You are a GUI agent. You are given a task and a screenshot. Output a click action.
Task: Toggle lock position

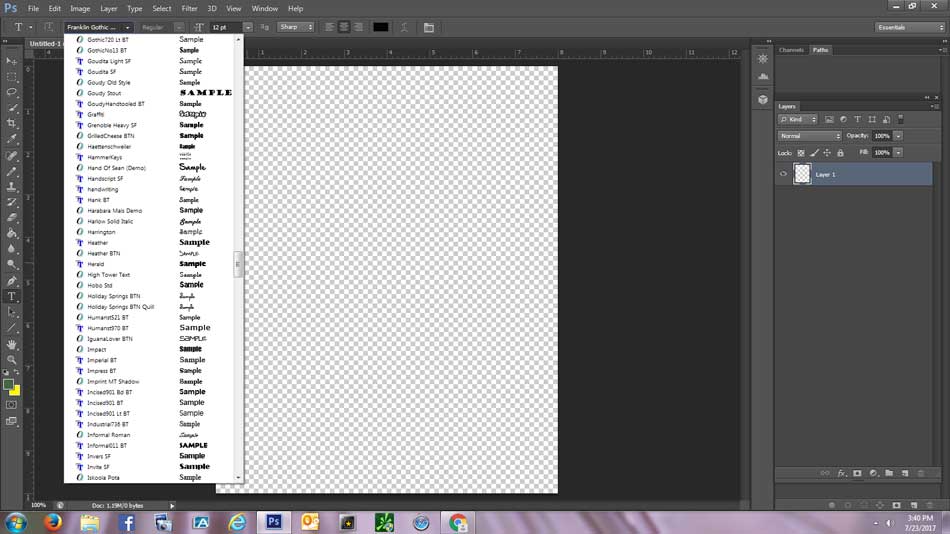point(827,153)
